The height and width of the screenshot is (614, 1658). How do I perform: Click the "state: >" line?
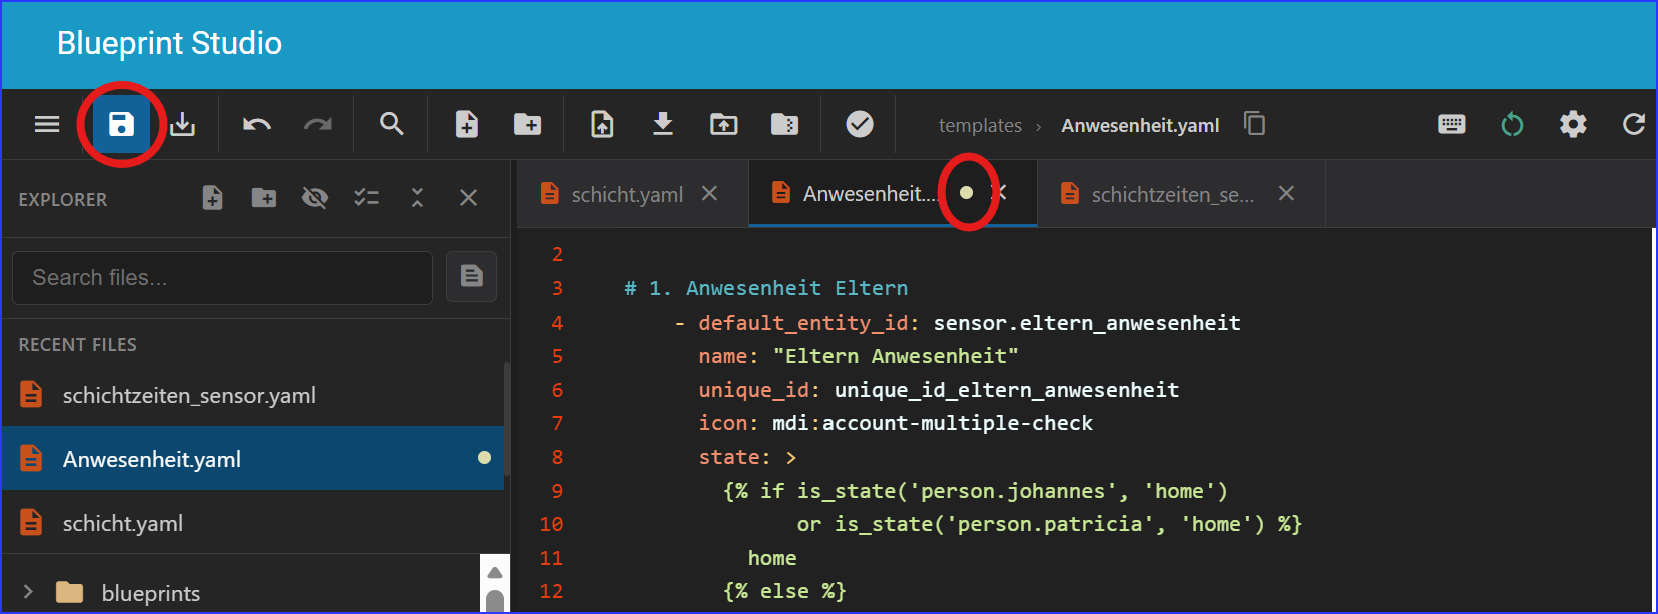[747, 457]
